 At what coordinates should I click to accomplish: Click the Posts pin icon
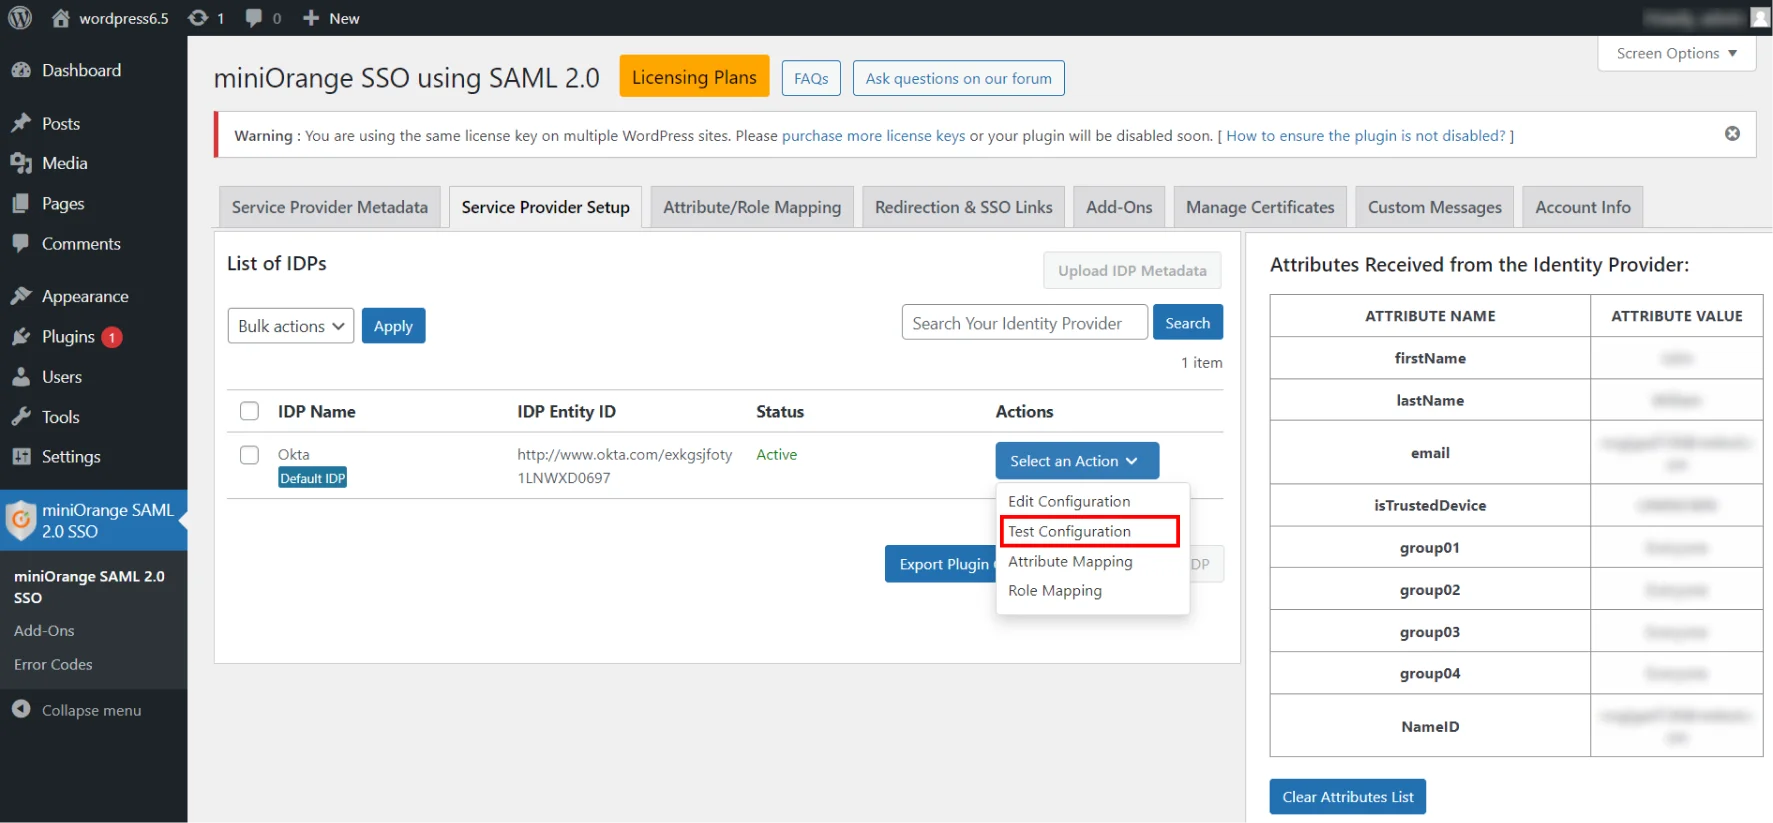21,123
